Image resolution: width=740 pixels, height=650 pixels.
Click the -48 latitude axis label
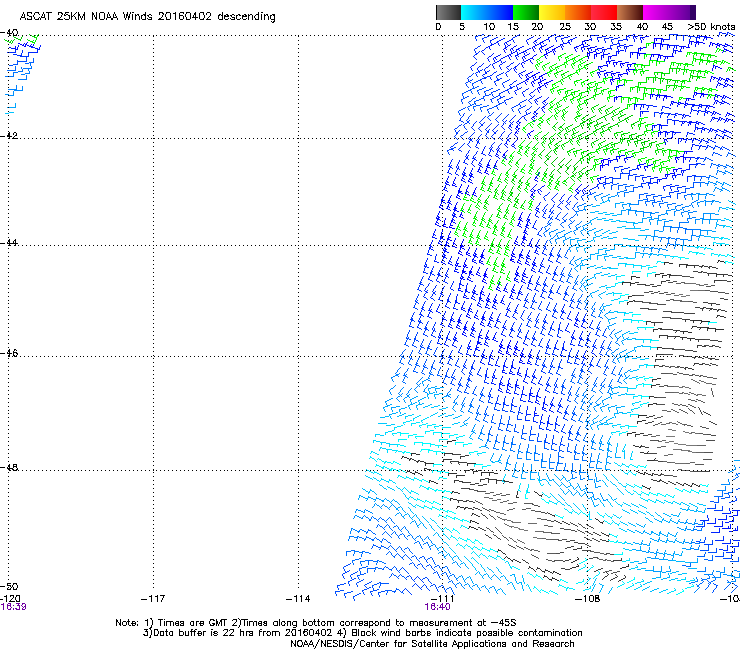click(x=9, y=467)
